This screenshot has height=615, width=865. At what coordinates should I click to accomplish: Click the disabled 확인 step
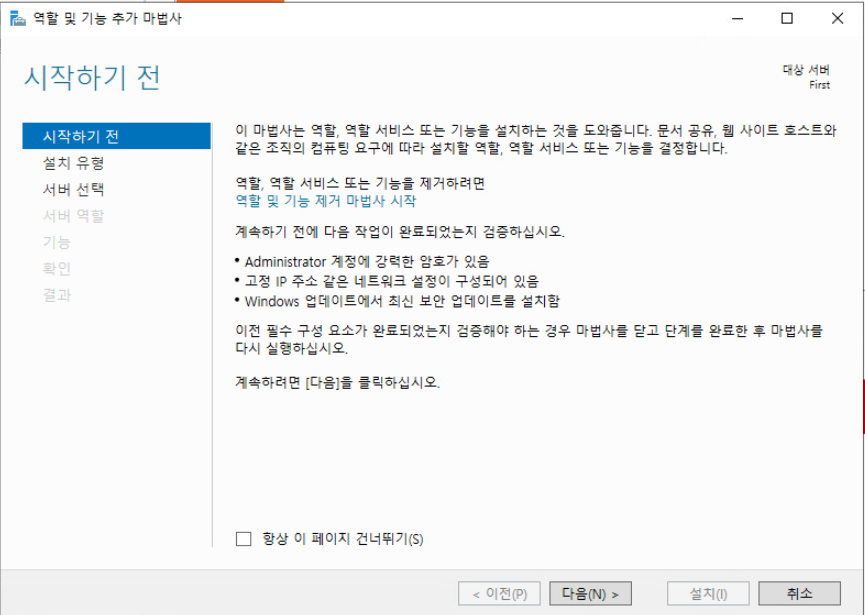tap(57, 269)
